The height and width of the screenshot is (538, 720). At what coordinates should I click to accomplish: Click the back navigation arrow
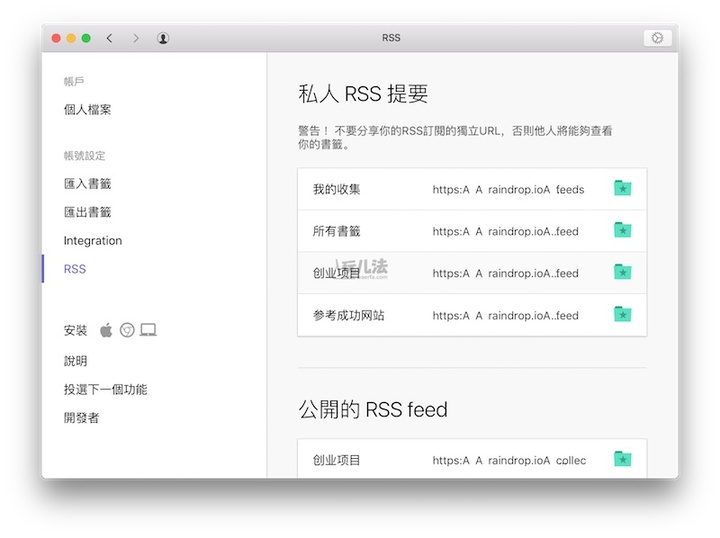109,38
